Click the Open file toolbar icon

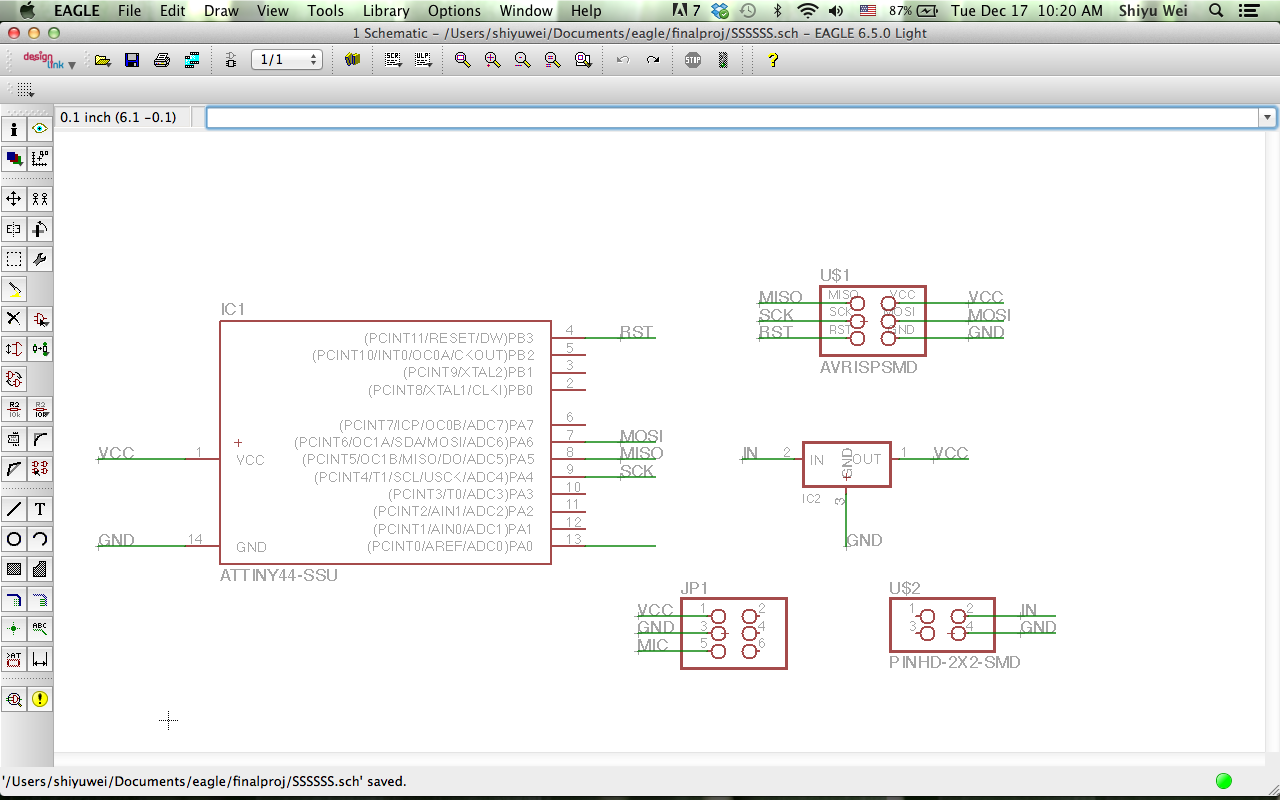(102, 60)
